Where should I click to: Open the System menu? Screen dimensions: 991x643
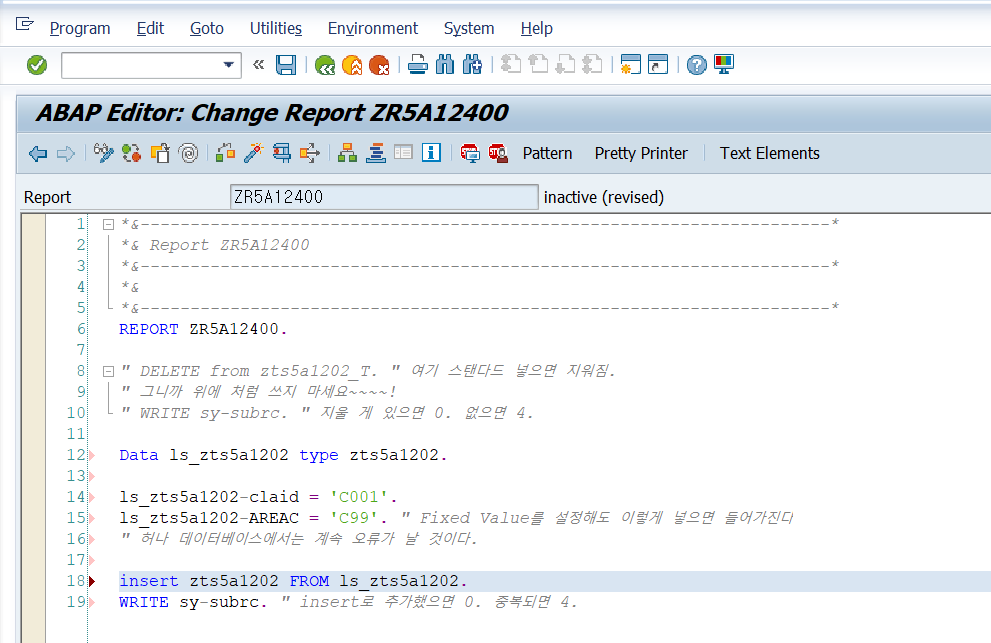pyautogui.click(x=469, y=28)
